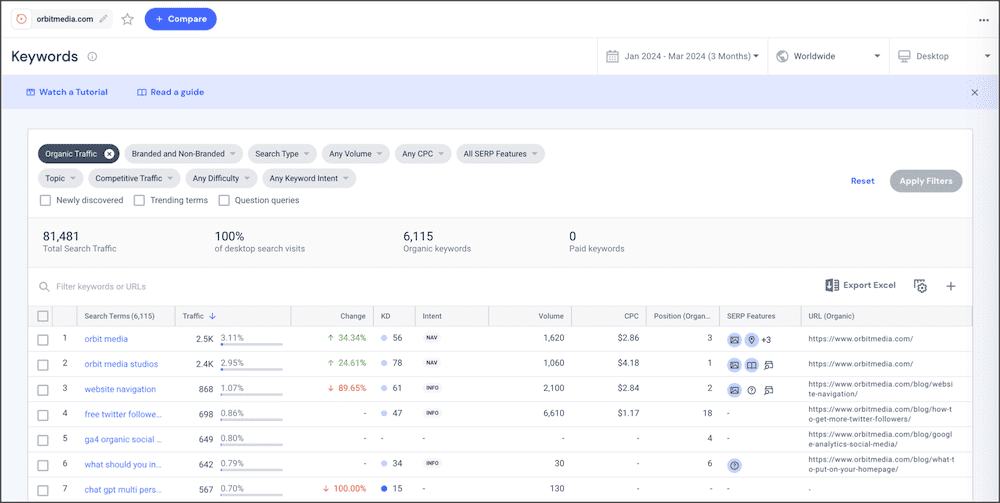Click the plus icon beside column settings
Viewport: 1000px width, 503px height.
pyautogui.click(x=951, y=286)
